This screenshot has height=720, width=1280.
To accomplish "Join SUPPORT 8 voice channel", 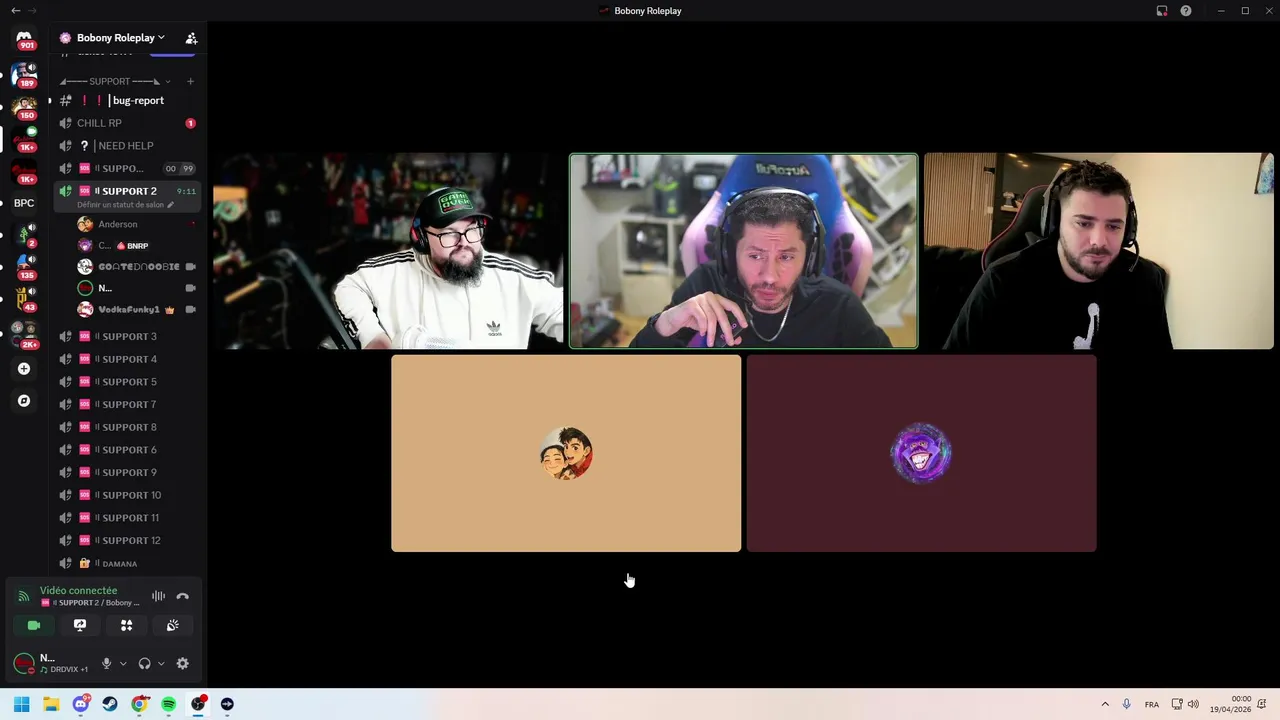I will coord(127,427).
